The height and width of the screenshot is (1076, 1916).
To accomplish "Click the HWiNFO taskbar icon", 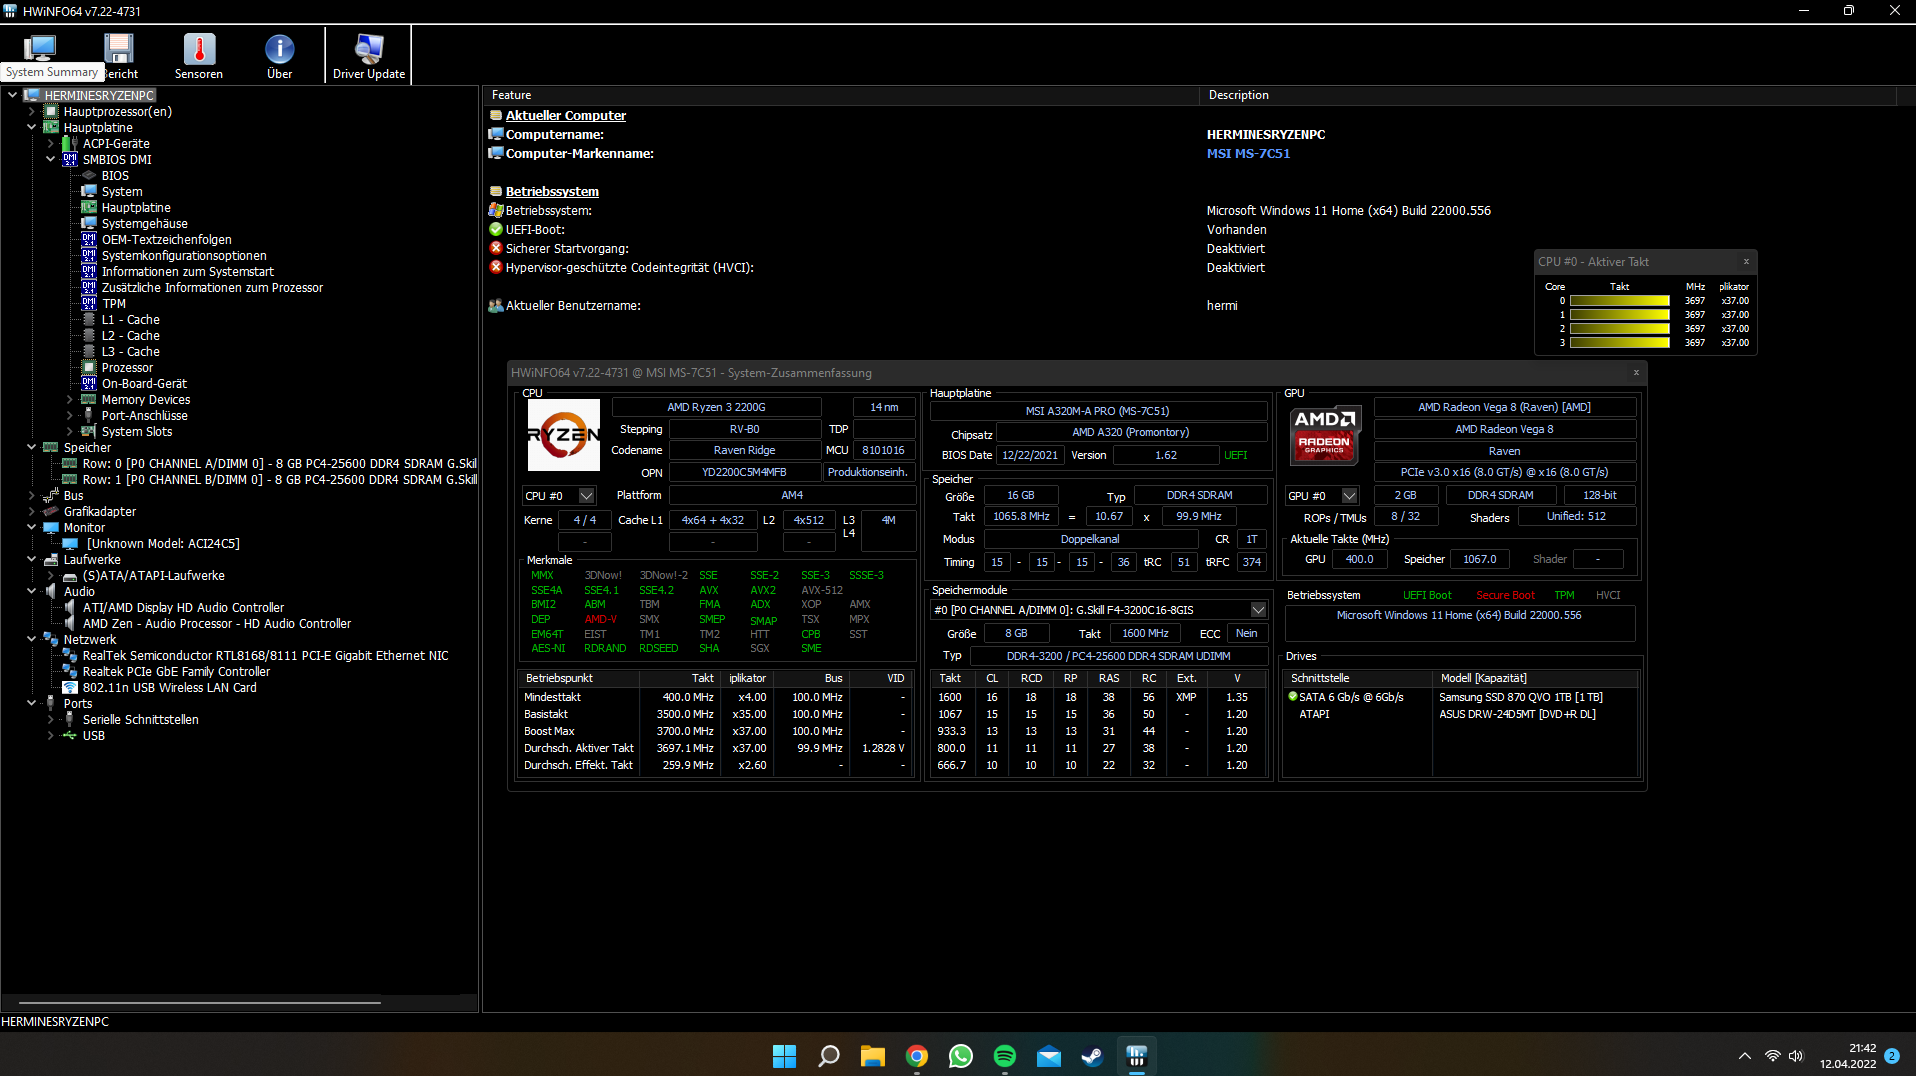I will pos(1137,1056).
